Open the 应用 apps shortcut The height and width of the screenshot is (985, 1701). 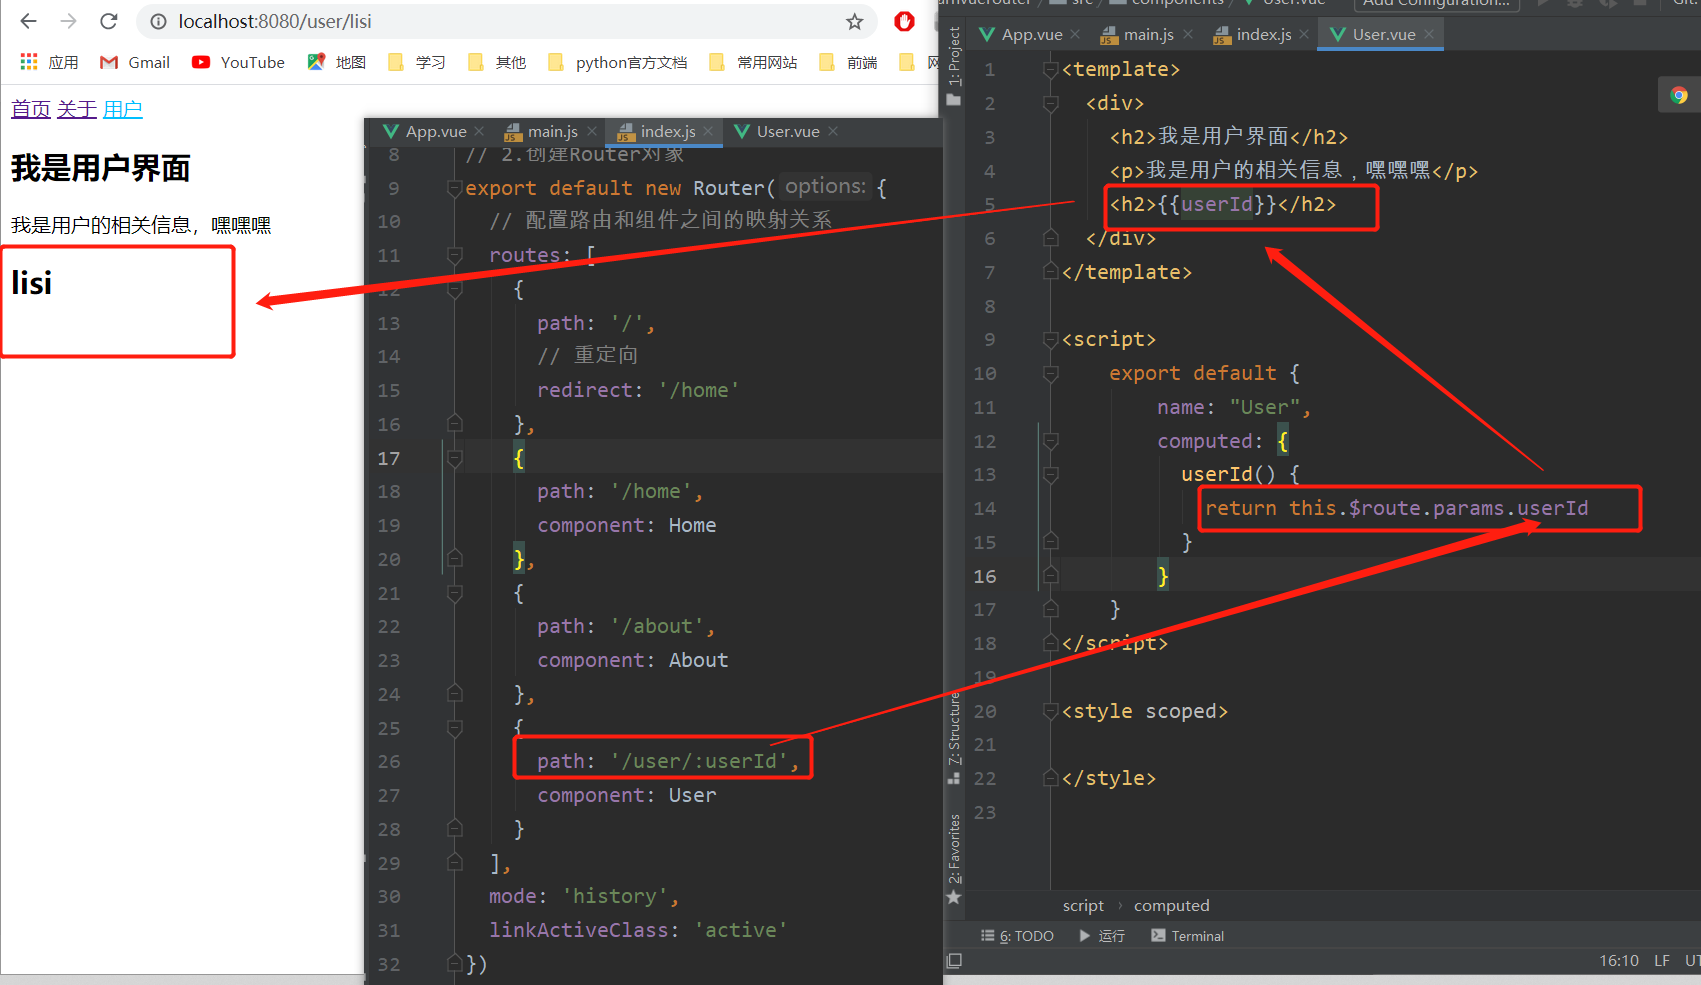click(49, 62)
